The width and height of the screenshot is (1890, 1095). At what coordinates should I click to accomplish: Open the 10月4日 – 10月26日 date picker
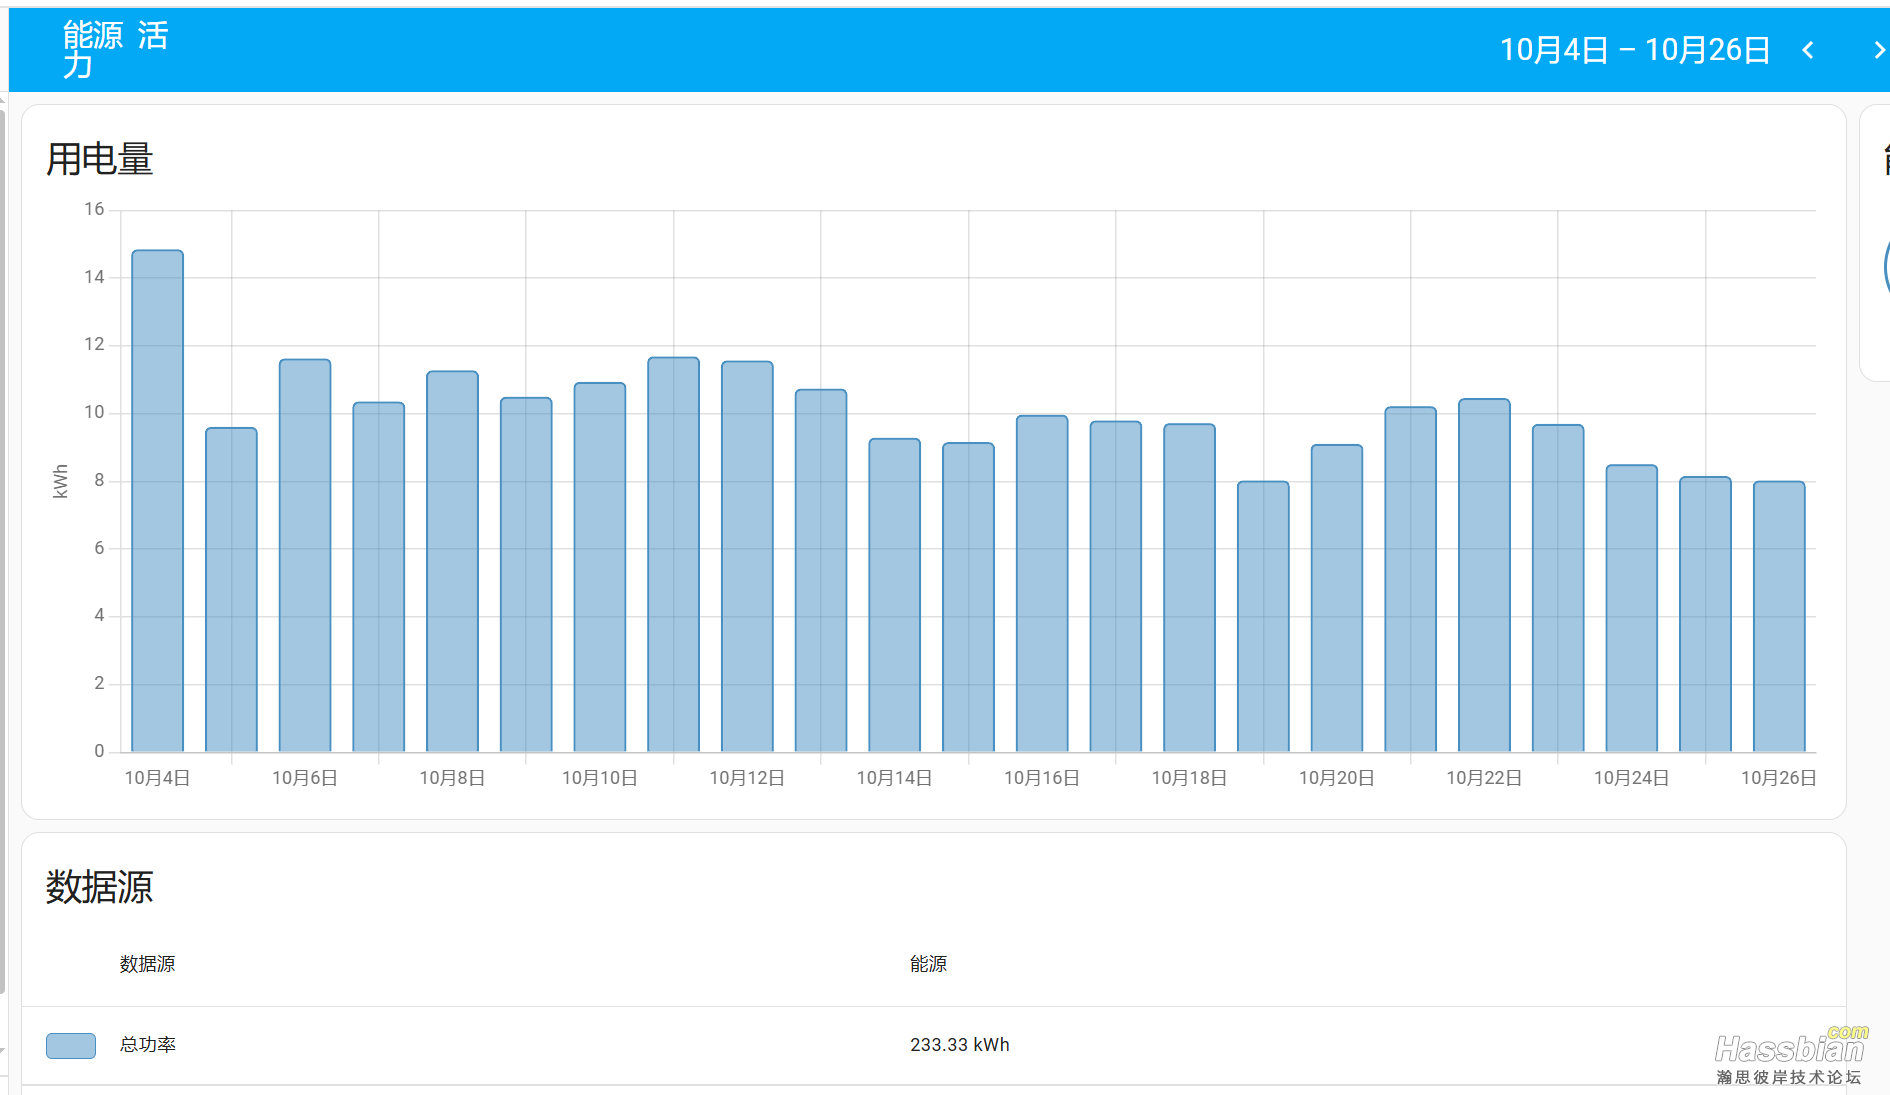pyautogui.click(x=1634, y=50)
